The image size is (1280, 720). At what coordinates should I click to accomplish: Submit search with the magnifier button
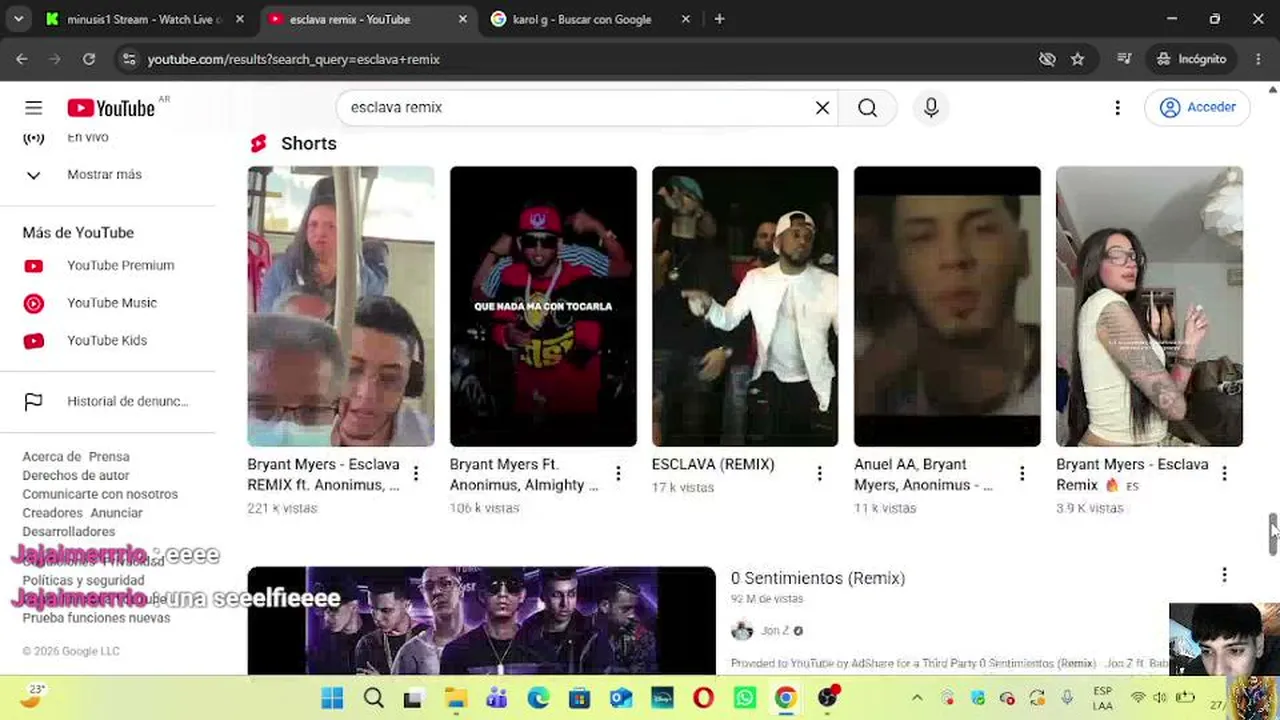click(867, 108)
